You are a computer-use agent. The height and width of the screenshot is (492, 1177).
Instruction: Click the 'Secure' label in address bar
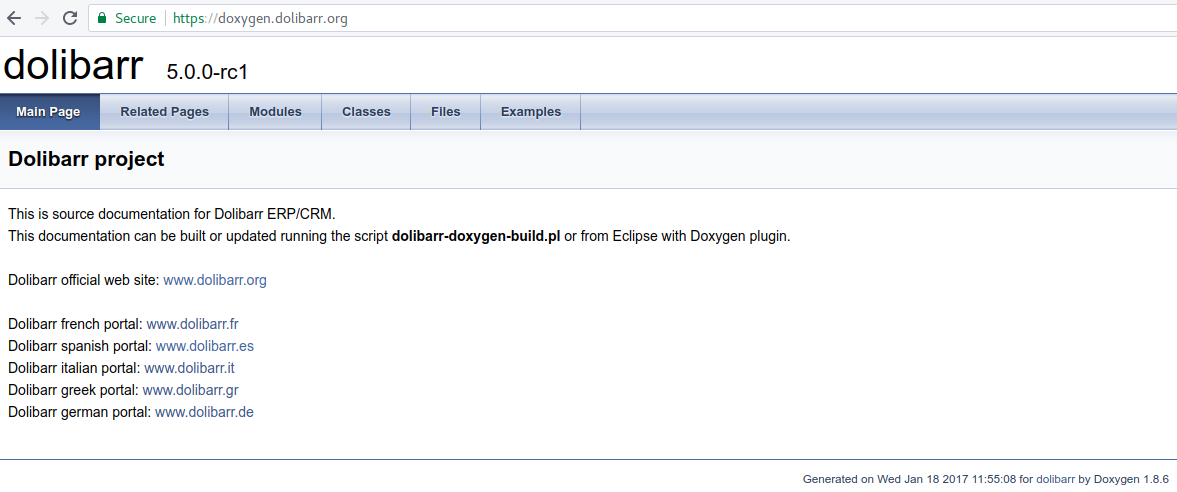tap(136, 19)
